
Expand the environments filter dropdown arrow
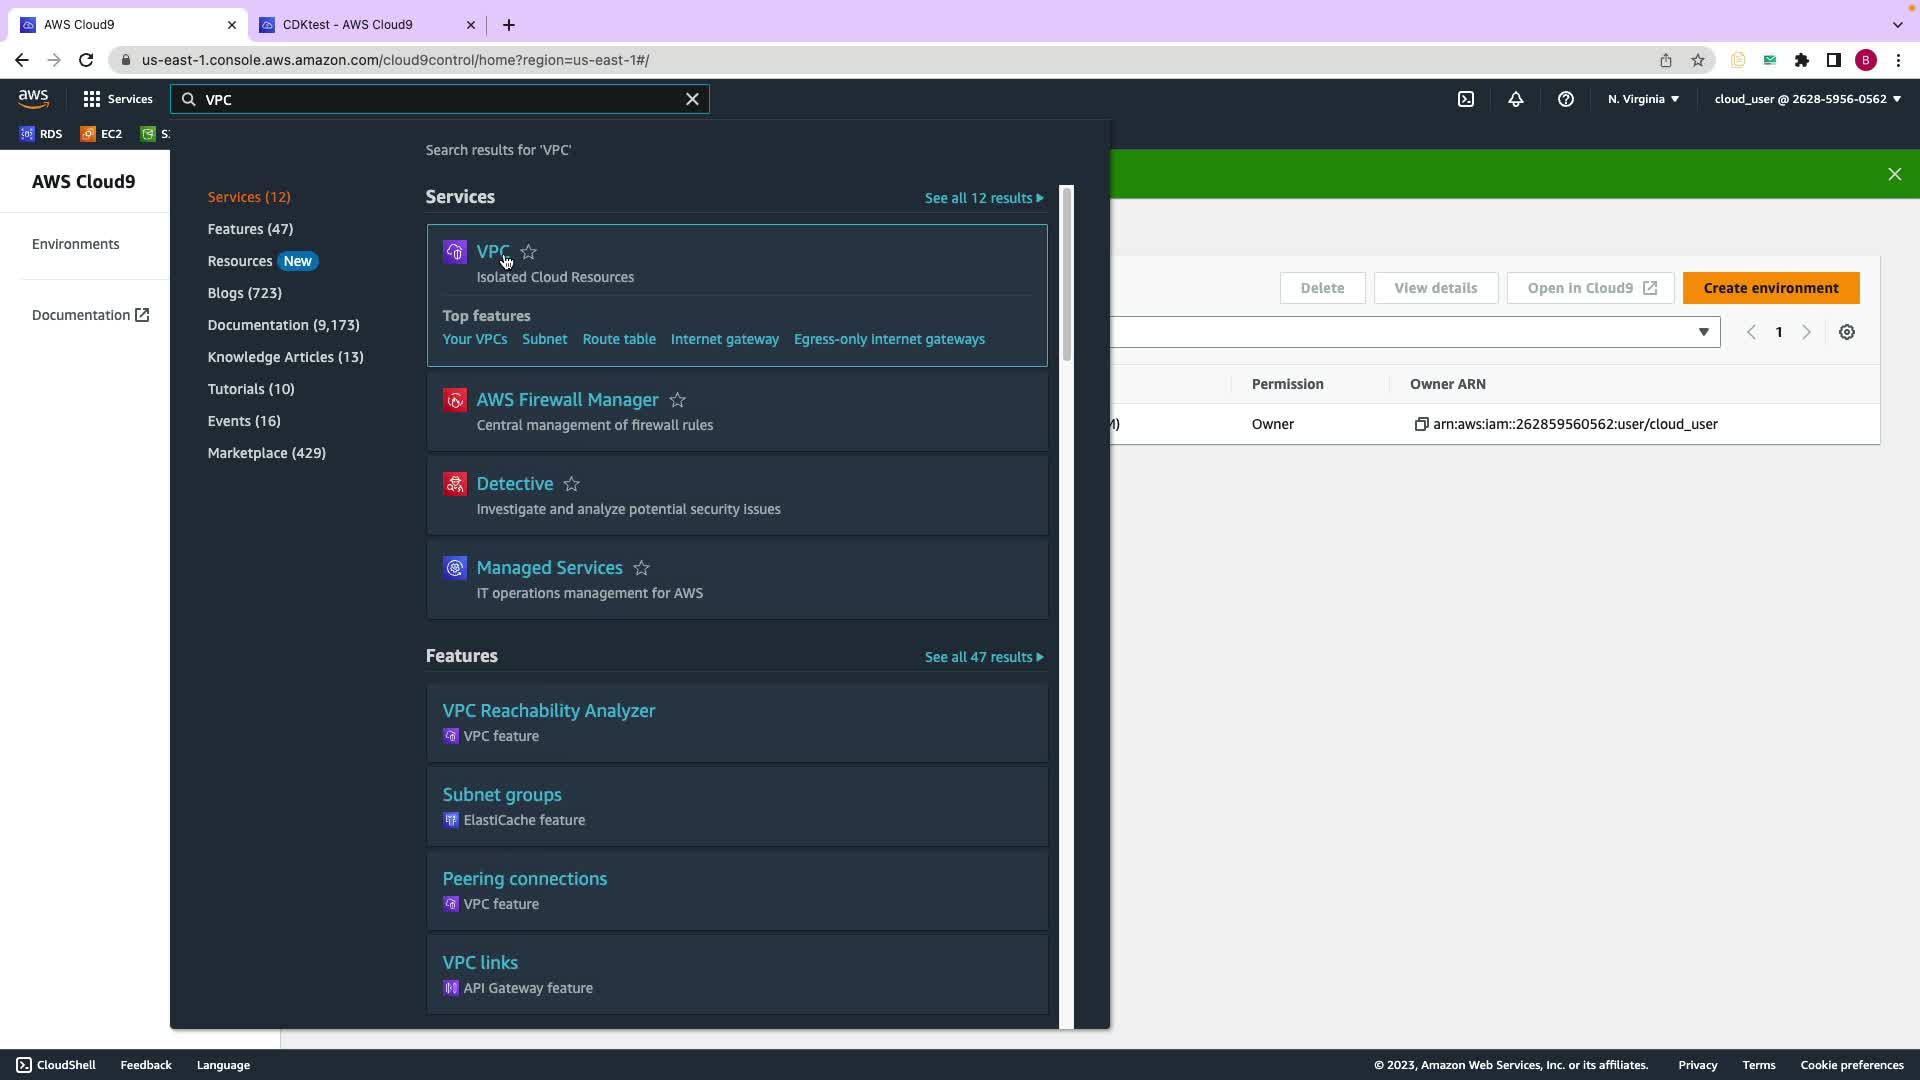pos(1703,332)
